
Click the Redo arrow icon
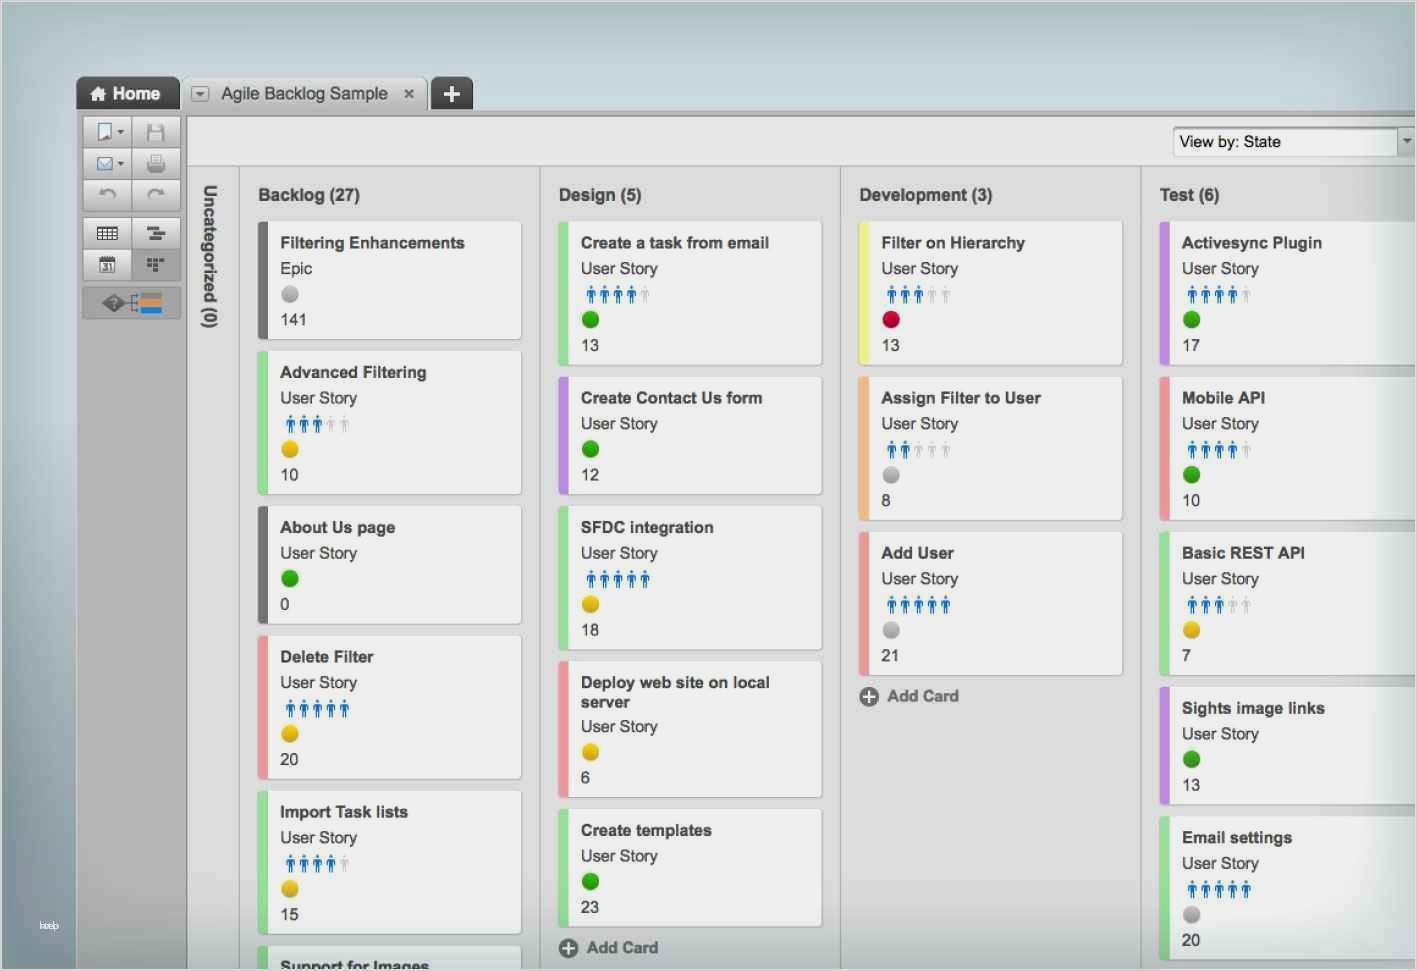(155, 194)
